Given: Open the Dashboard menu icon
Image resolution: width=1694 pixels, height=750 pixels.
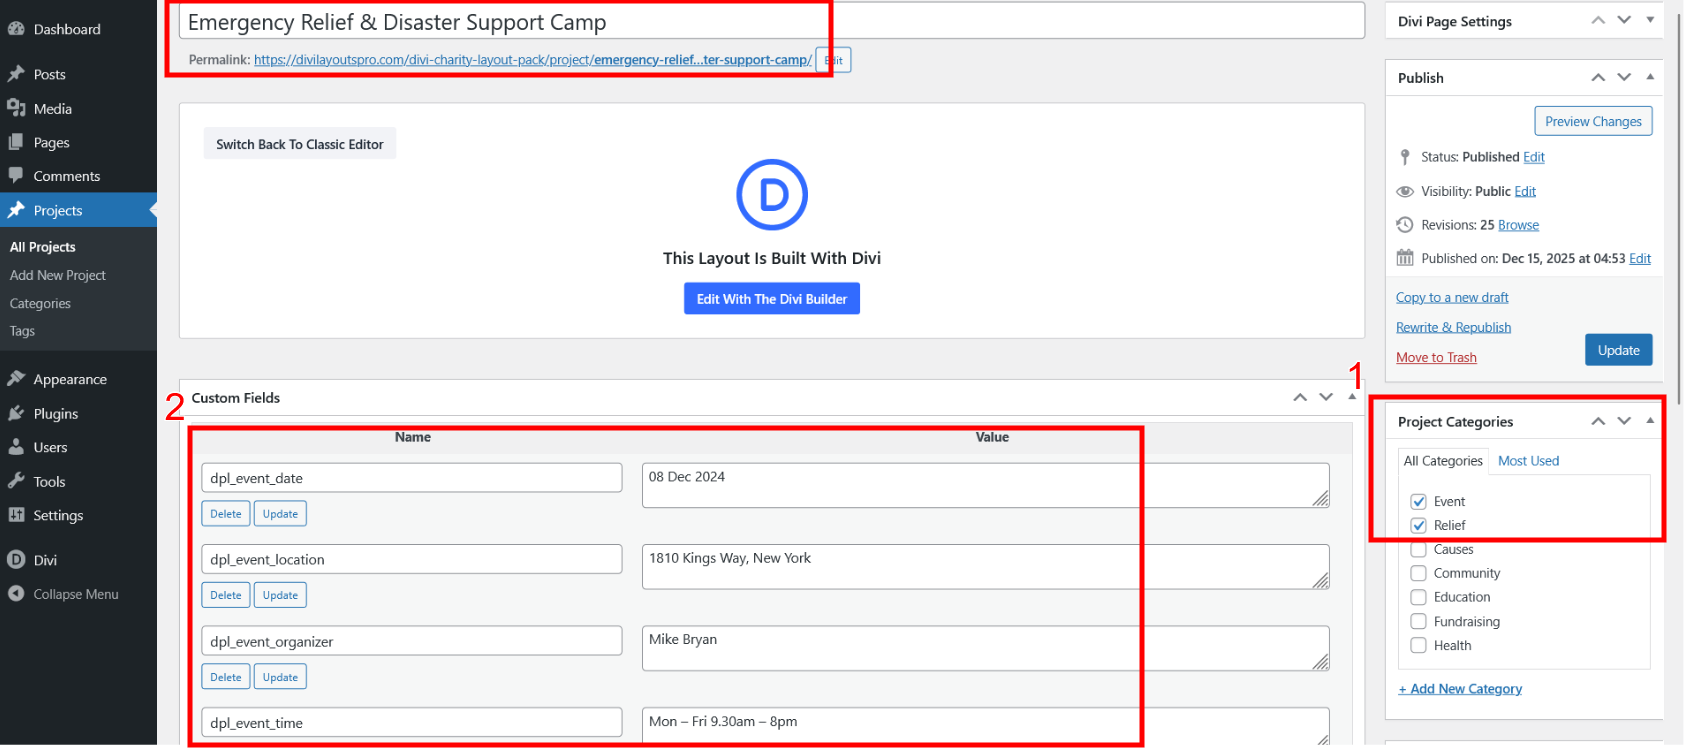Looking at the screenshot, I should [16, 29].
